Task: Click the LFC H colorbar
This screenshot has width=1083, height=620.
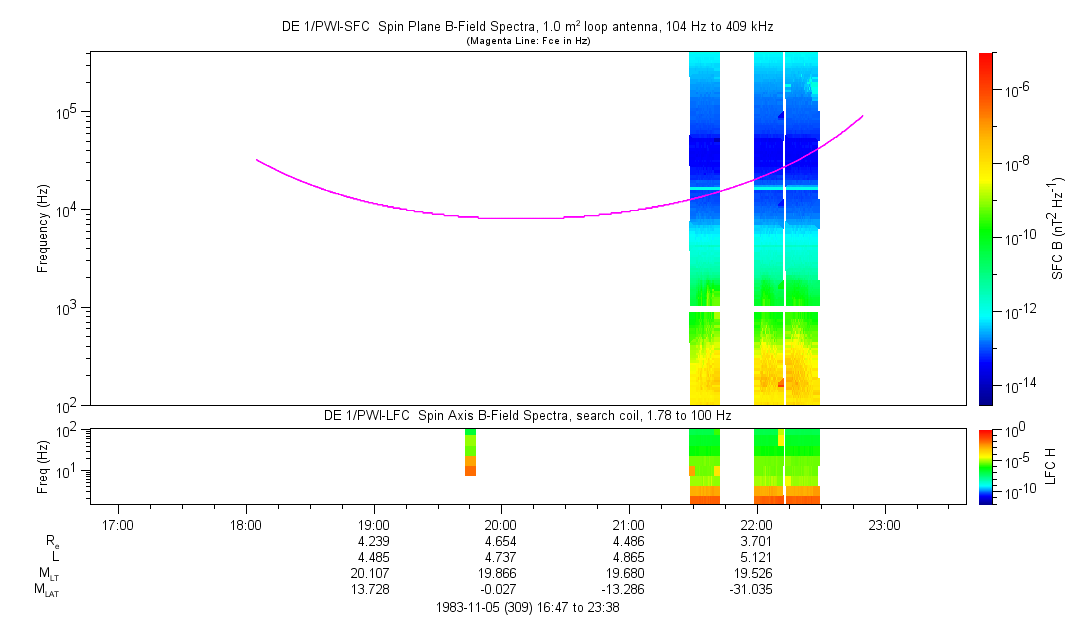Action: point(986,466)
